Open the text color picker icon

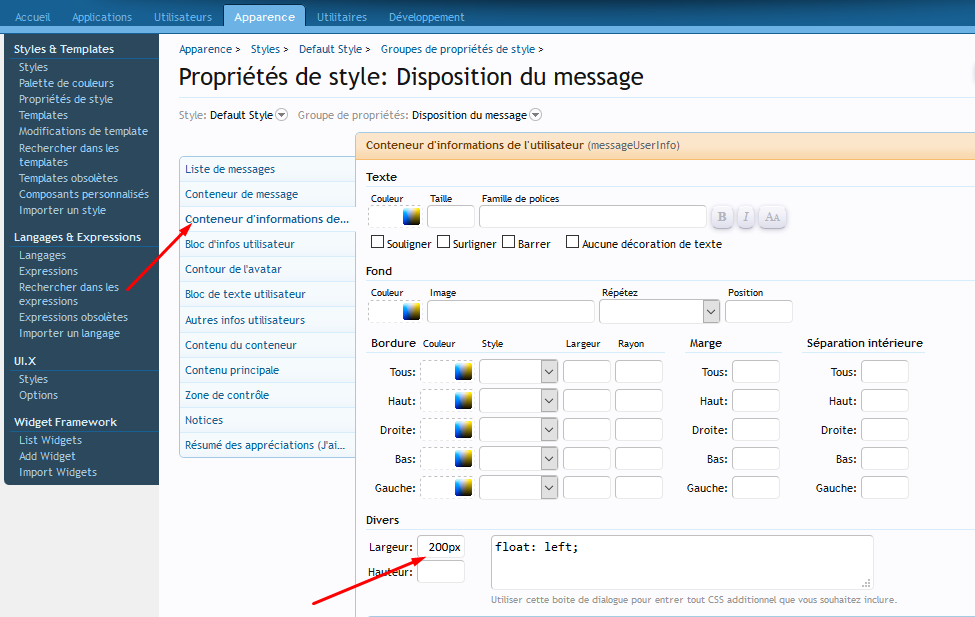pos(412,216)
